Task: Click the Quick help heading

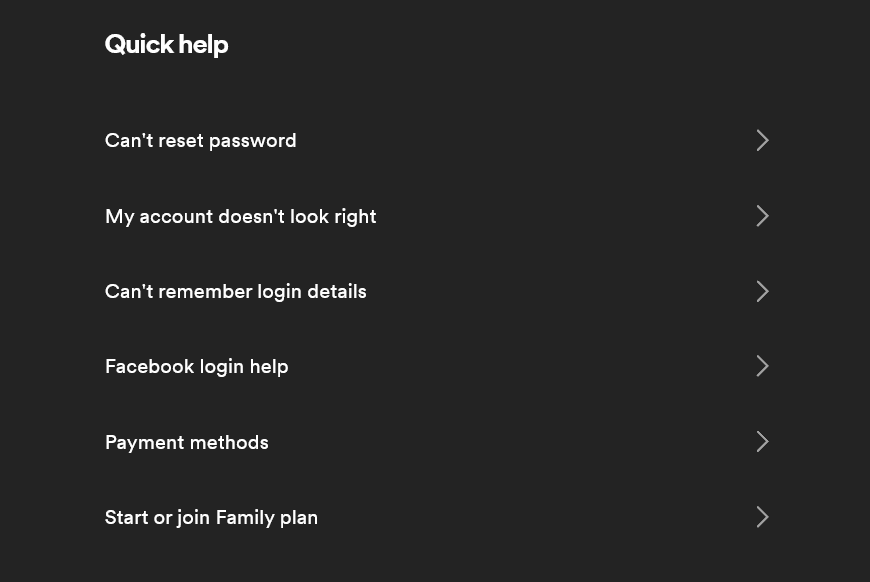Action: coord(166,44)
